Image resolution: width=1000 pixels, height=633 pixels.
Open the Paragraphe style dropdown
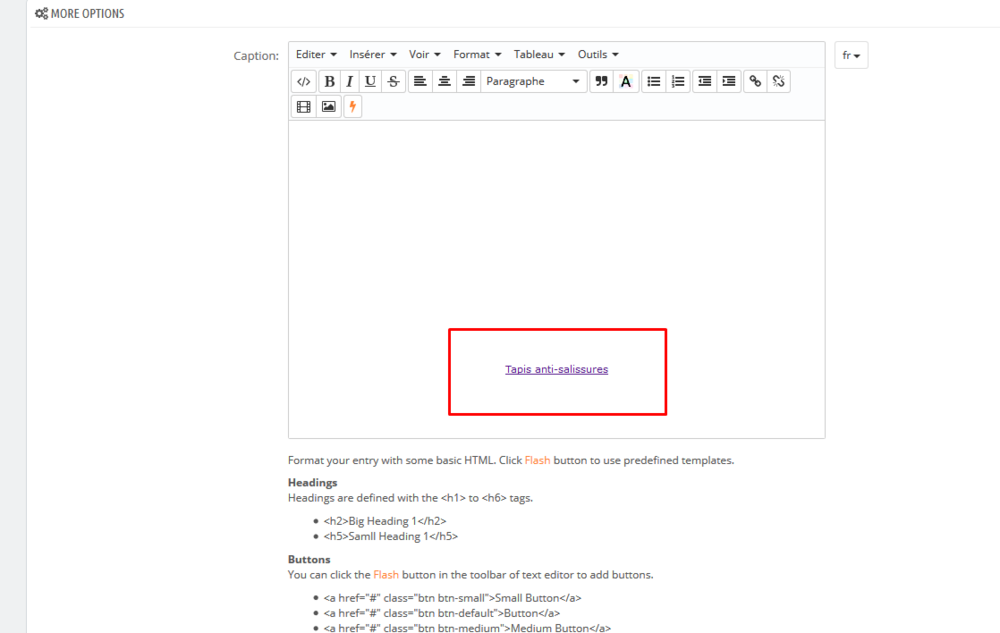pyautogui.click(x=535, y=81)
